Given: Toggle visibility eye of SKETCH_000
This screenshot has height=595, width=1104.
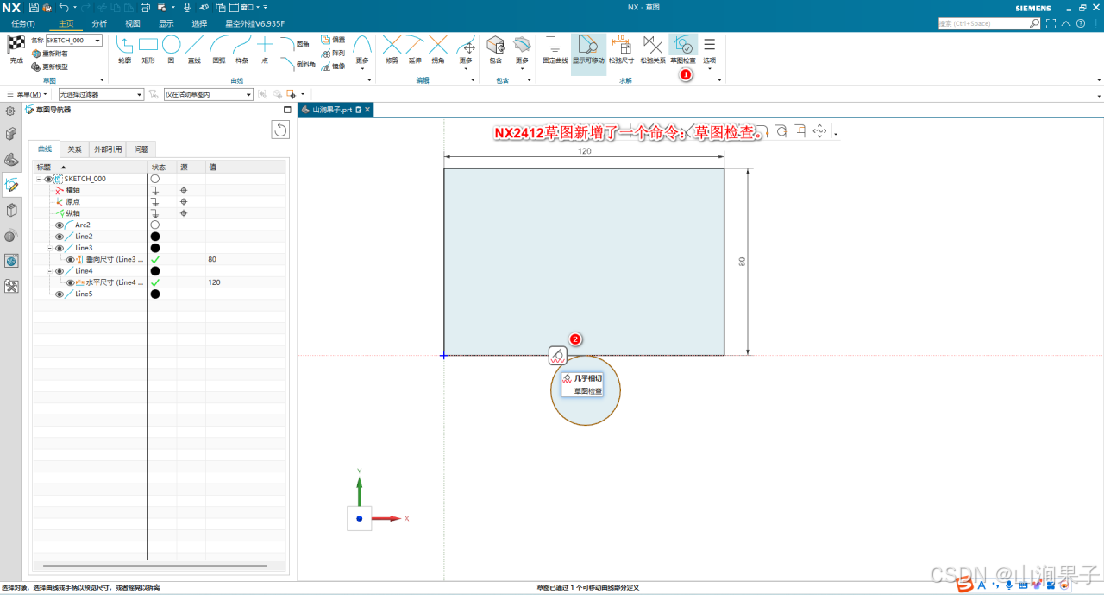Looking at the screenshot, I should pos(48,179).
